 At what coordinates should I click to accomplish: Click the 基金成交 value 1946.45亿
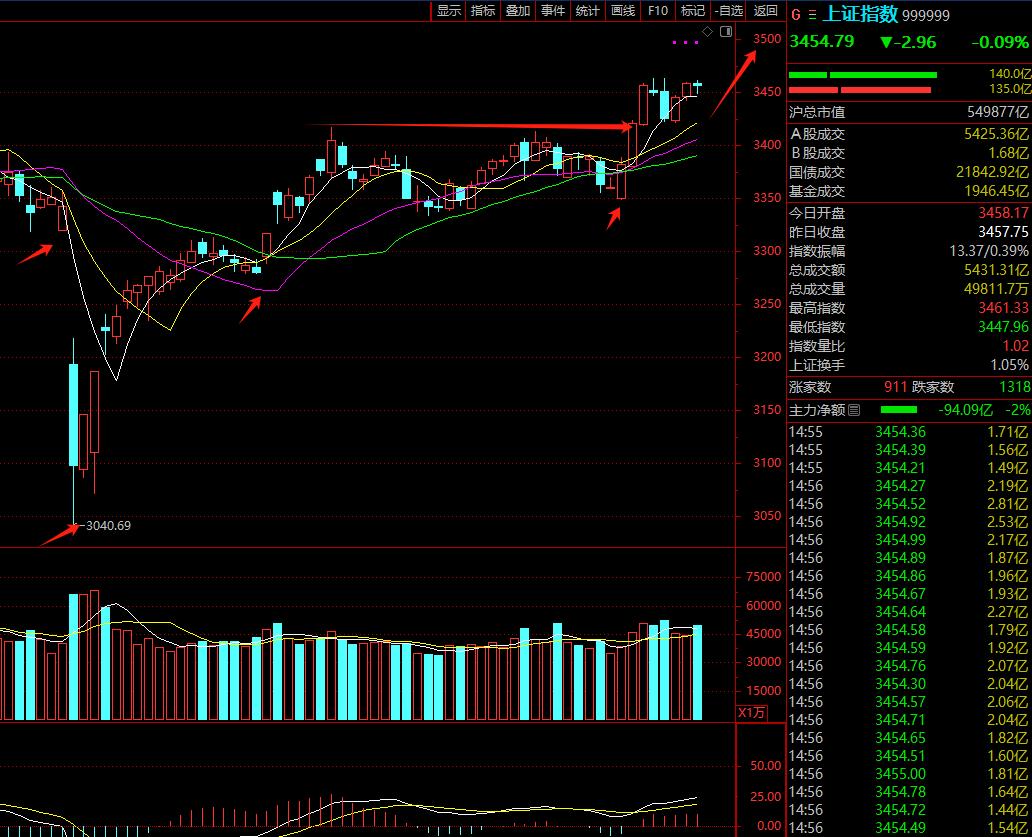click(x=996, y=191)
